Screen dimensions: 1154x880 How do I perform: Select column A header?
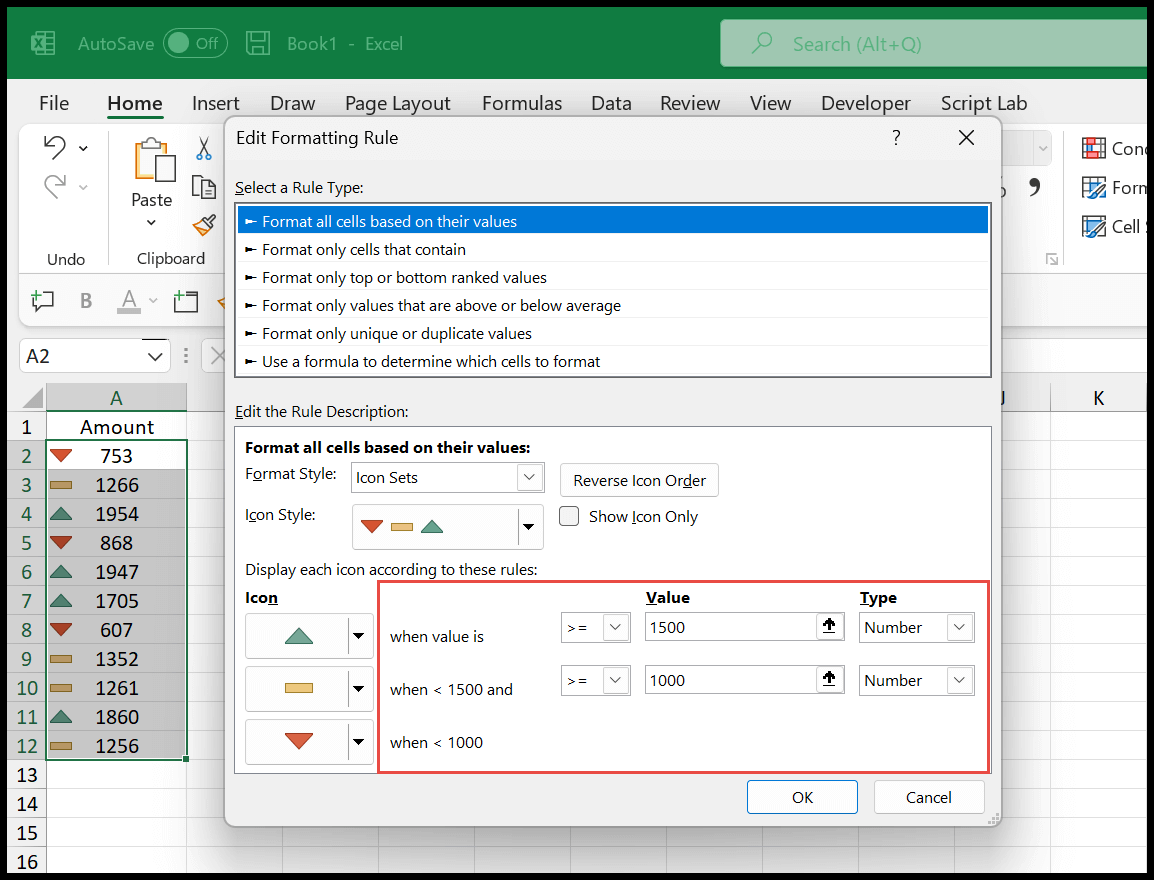click(x=116, y=398)
